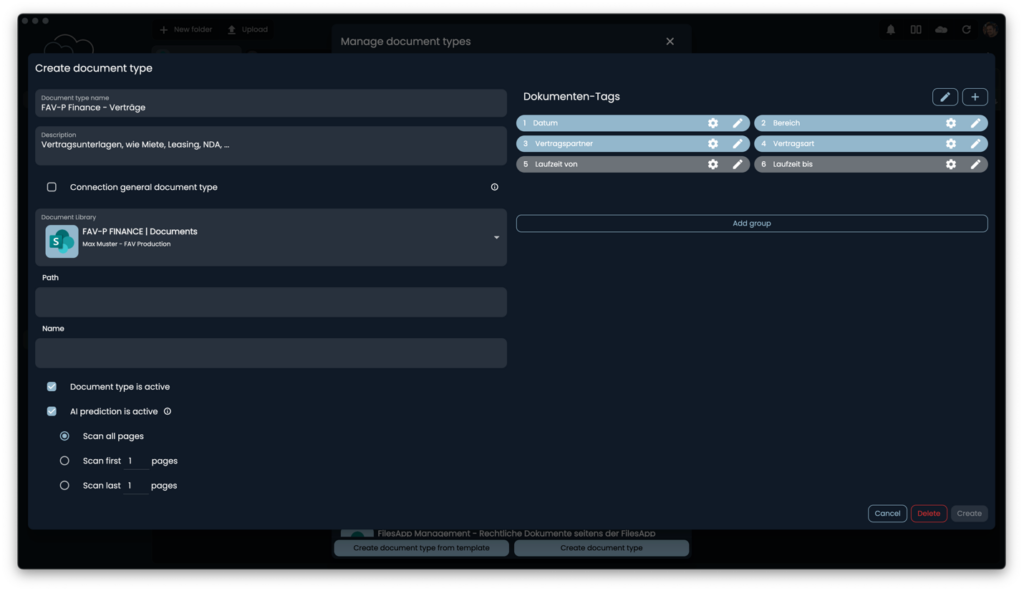Select the Laufzeit bis tag label

click(x=793, y=165)
